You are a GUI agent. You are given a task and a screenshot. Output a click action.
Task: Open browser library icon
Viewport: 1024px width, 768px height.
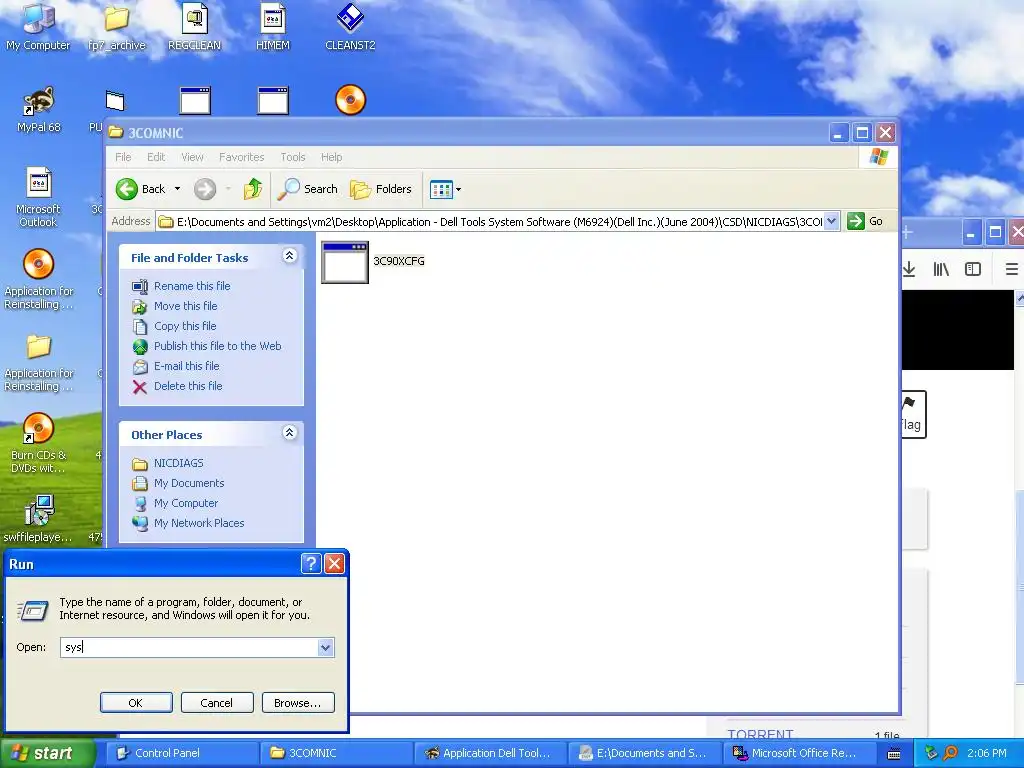click(941, 270)
